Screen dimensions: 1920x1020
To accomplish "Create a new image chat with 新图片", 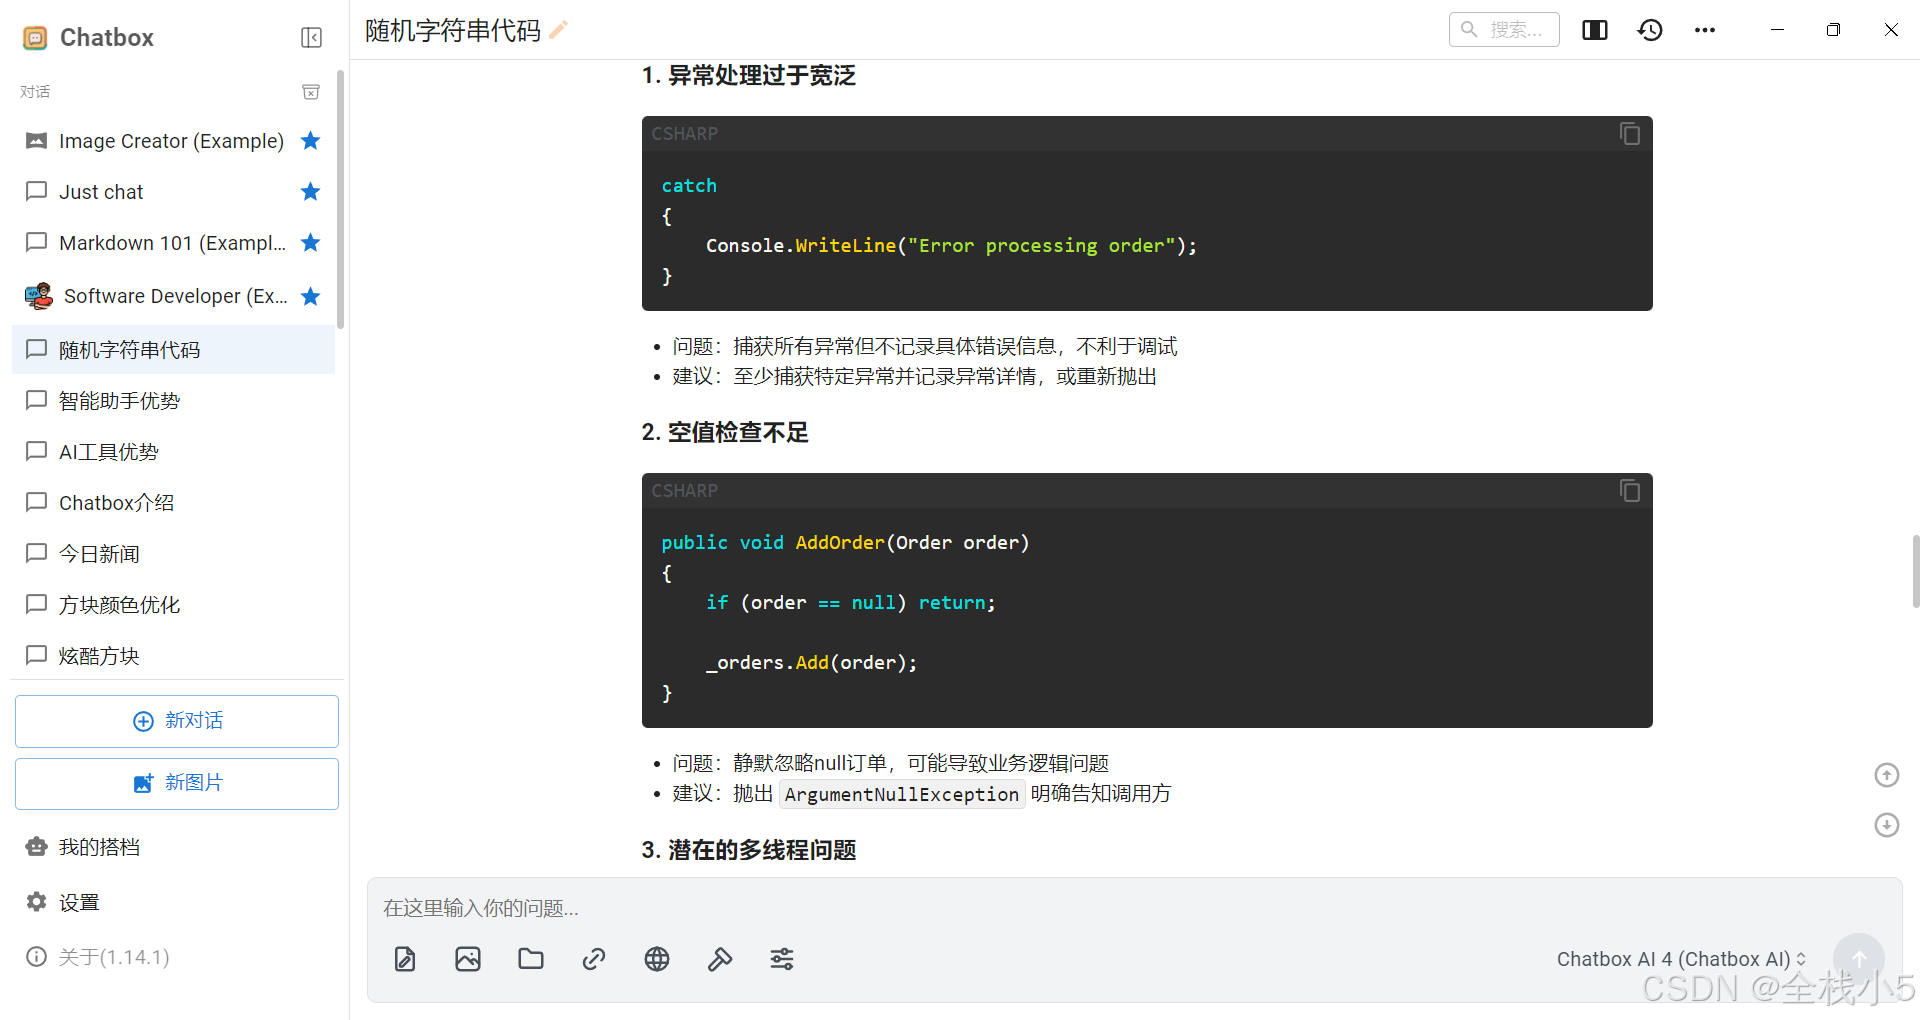I will (177, 783).
